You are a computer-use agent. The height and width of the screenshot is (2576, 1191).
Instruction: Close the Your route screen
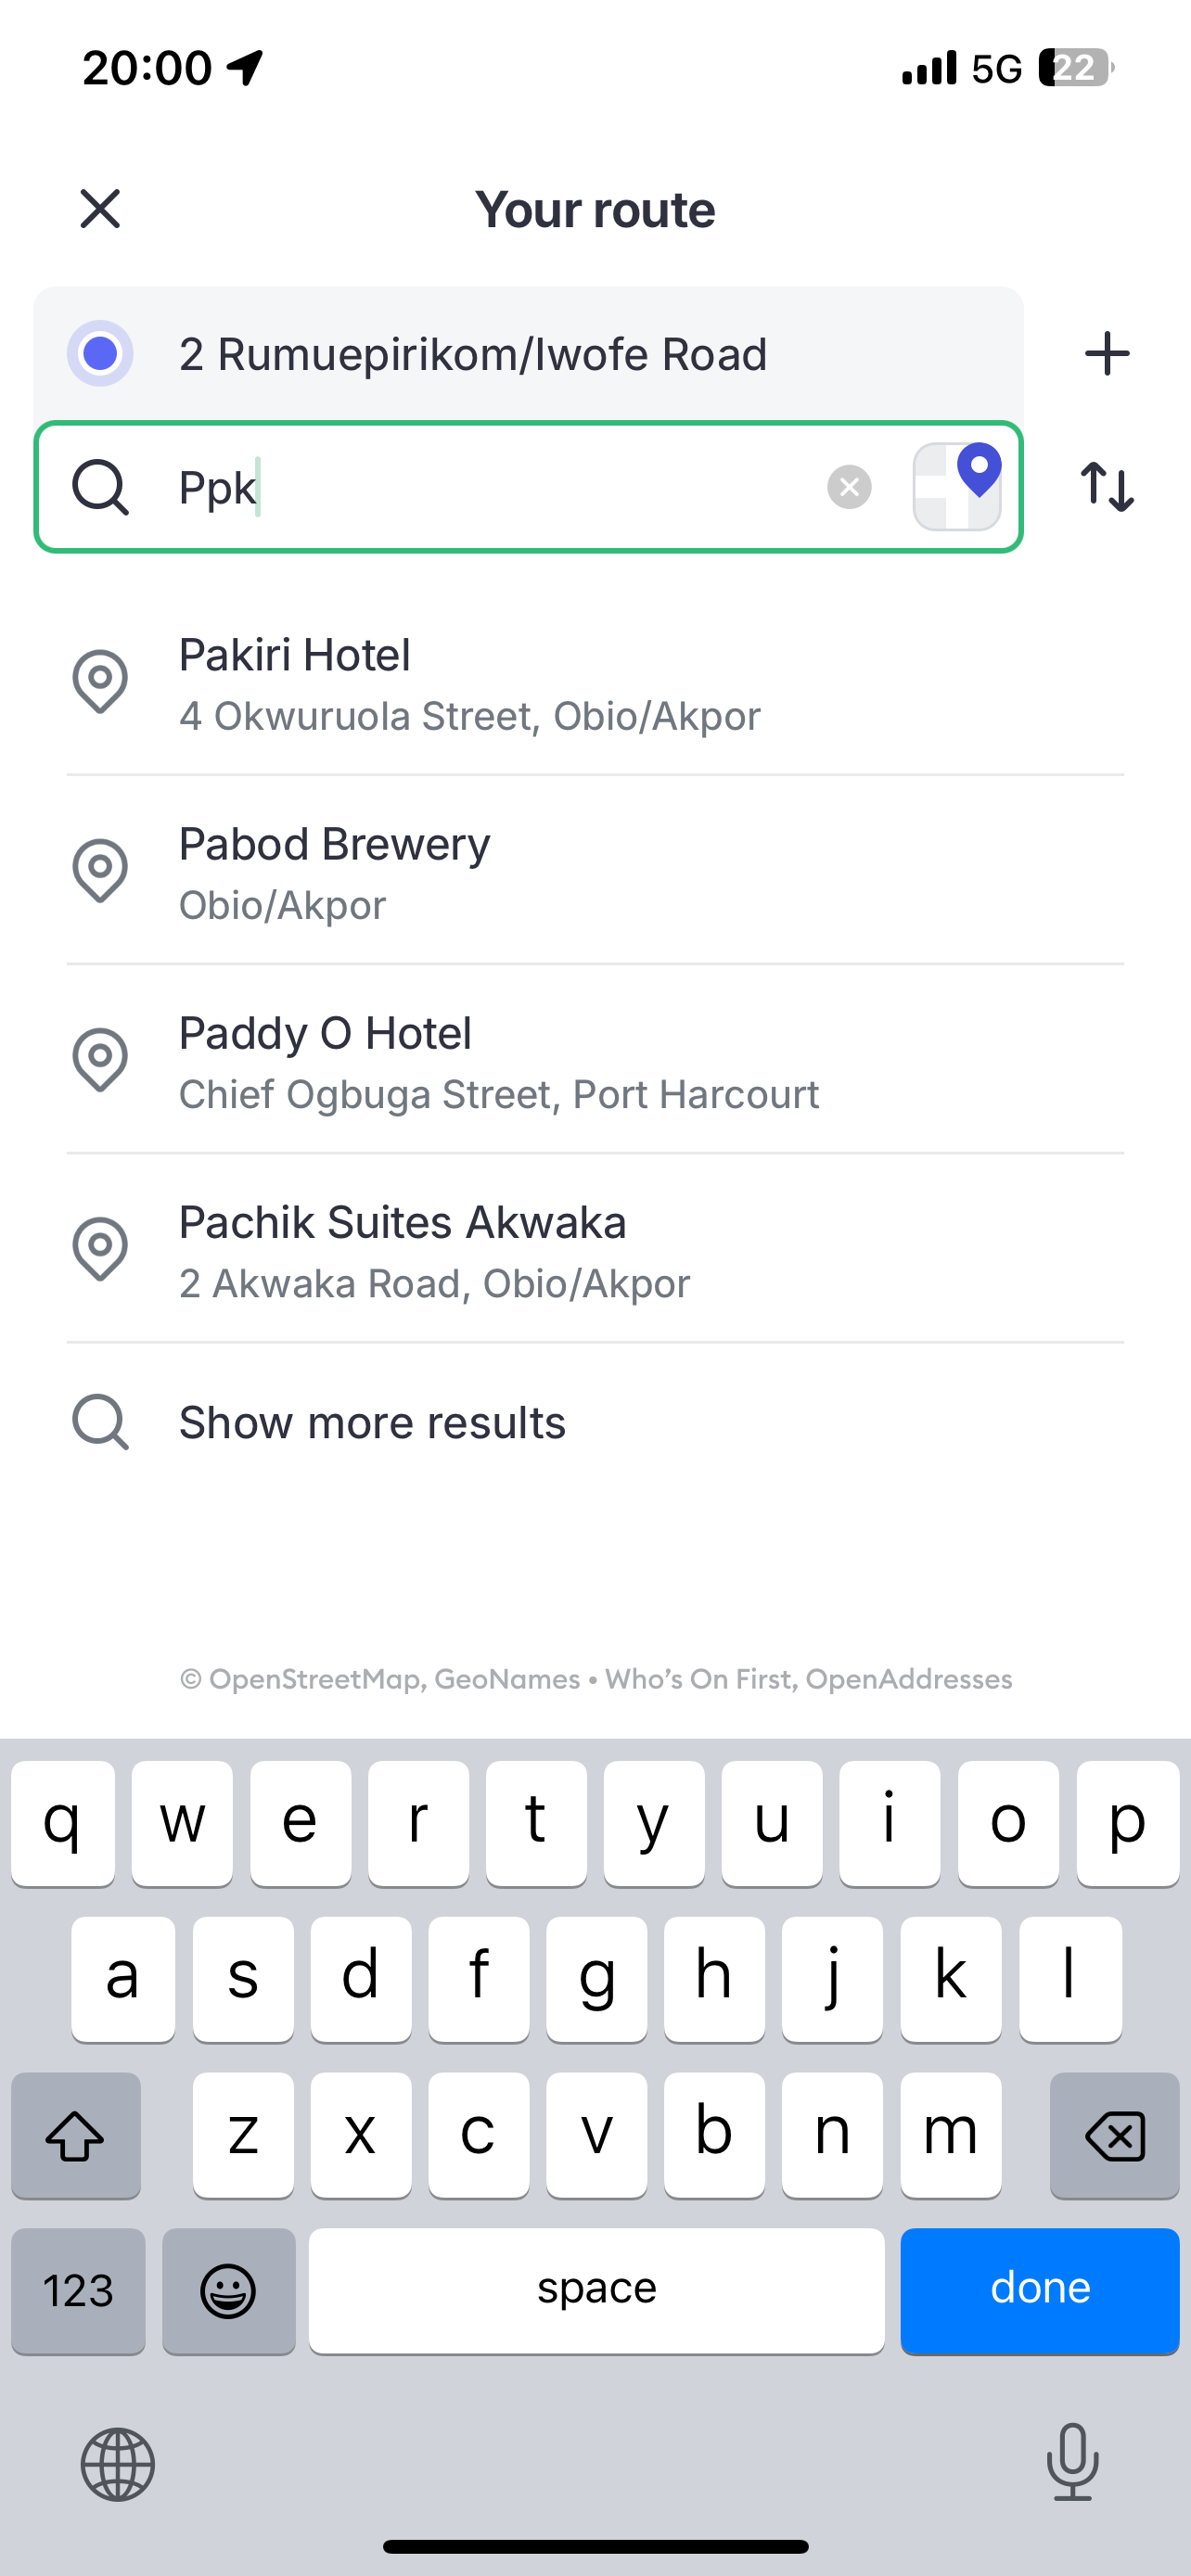[x=100, y=209]
